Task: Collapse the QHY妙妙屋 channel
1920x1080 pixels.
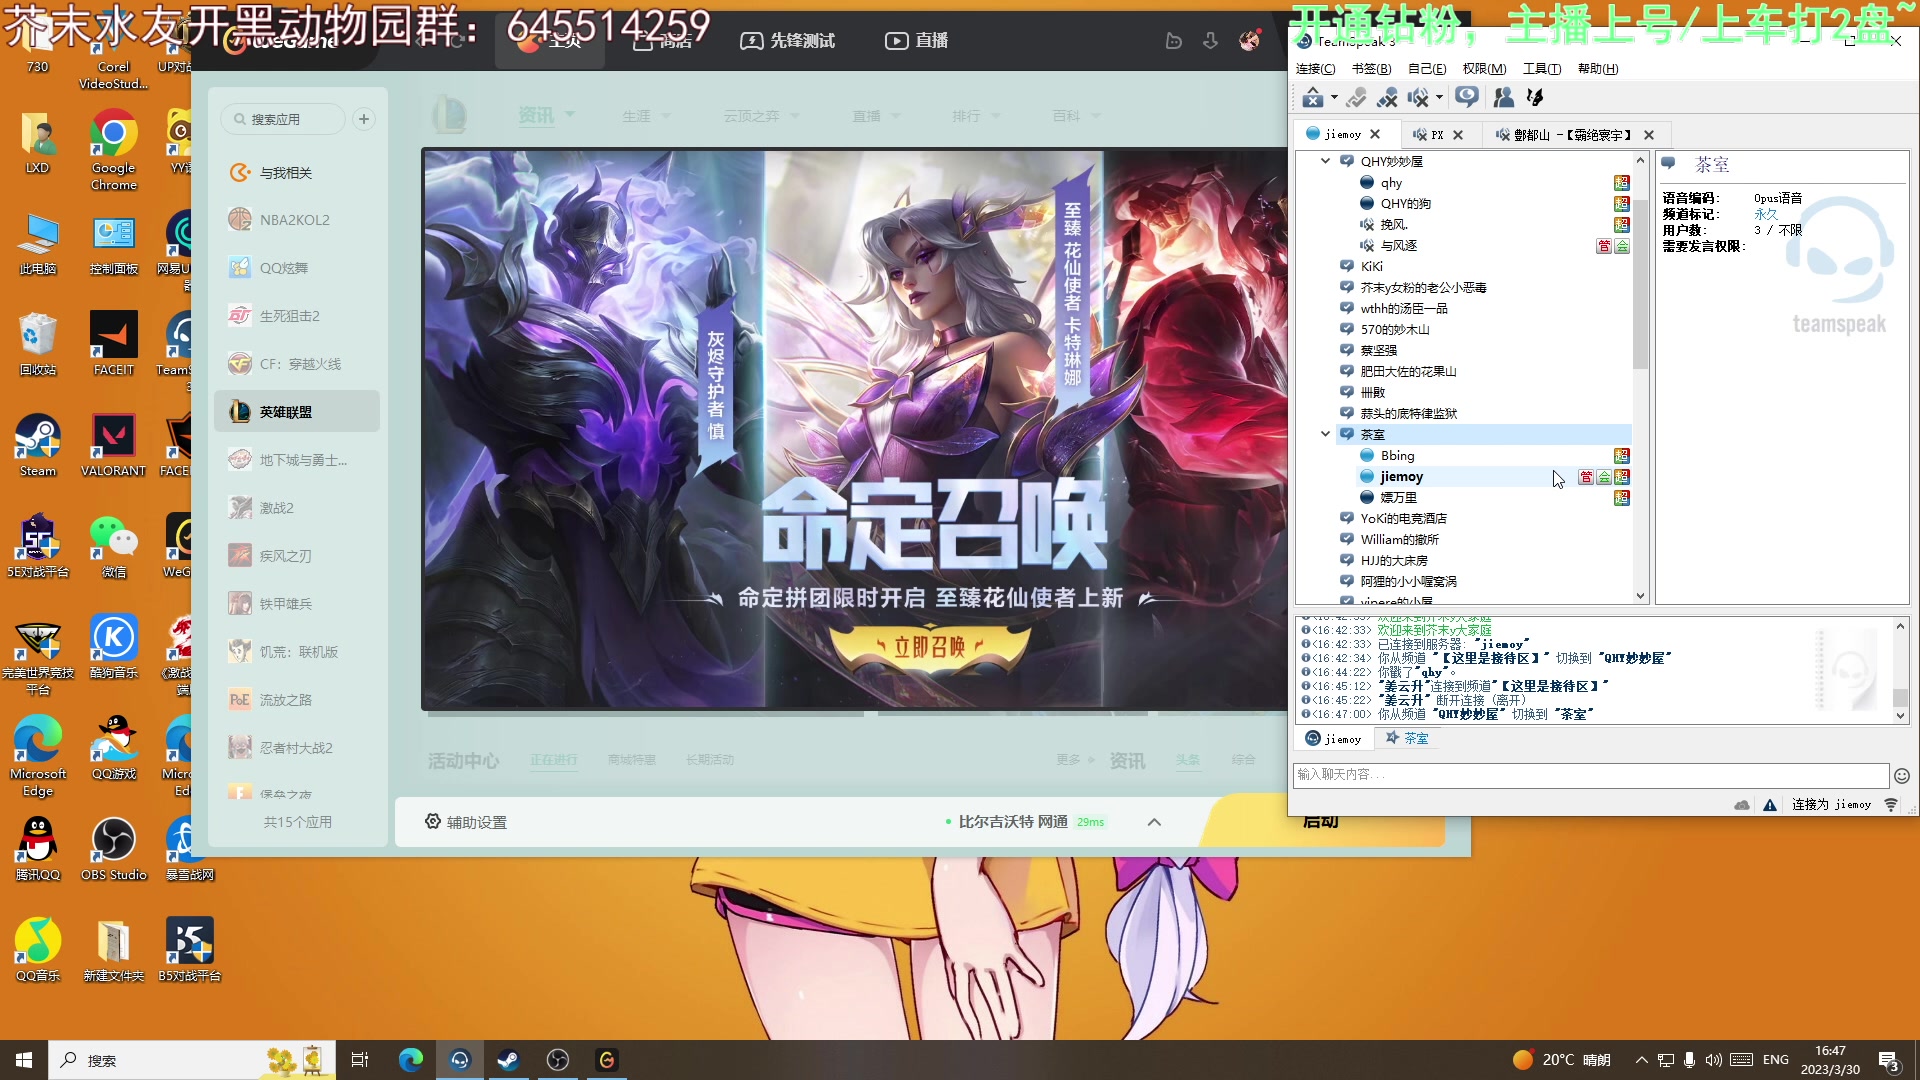Action: (x=1325, y=161)
